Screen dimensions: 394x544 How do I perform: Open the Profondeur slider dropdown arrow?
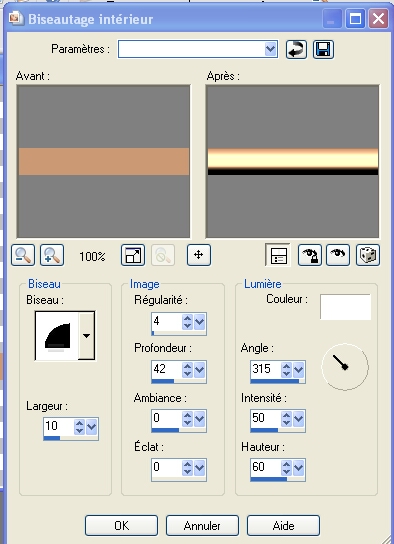199,370
